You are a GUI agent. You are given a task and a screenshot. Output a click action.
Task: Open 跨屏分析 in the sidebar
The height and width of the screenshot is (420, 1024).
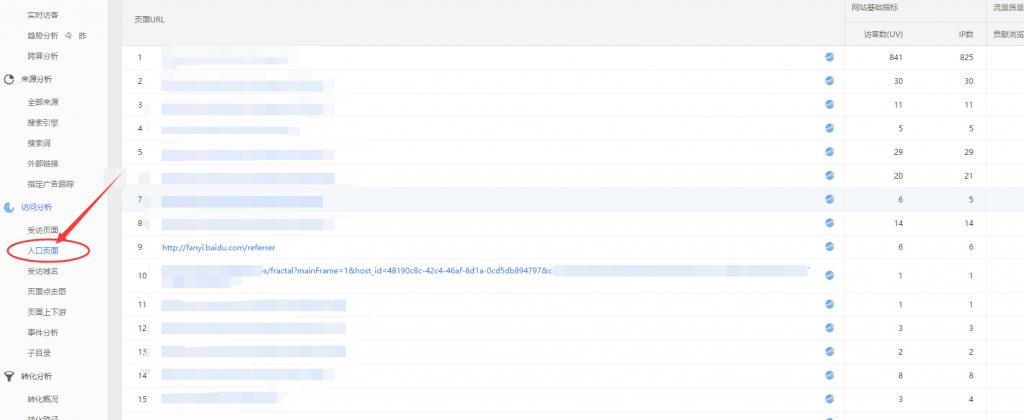pos(42,57)
